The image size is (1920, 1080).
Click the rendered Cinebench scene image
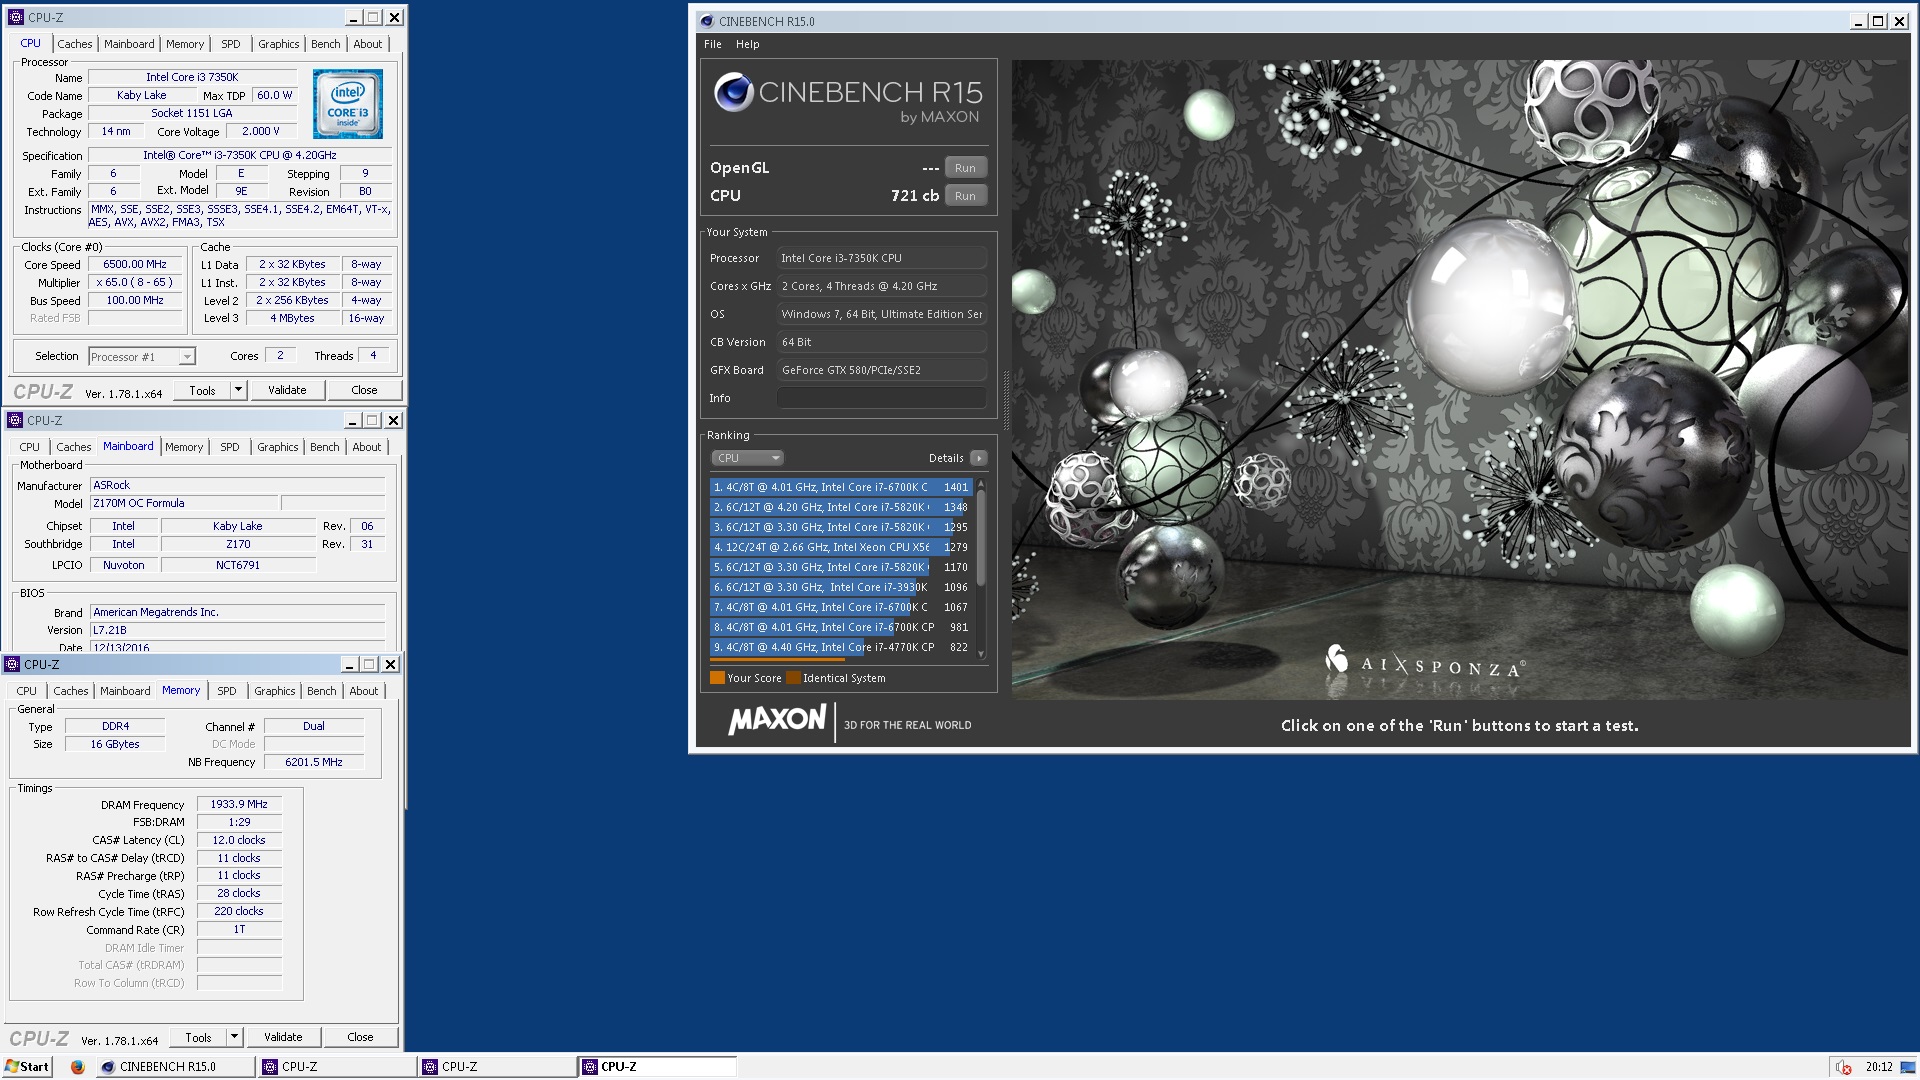(x=1460, y=380)
